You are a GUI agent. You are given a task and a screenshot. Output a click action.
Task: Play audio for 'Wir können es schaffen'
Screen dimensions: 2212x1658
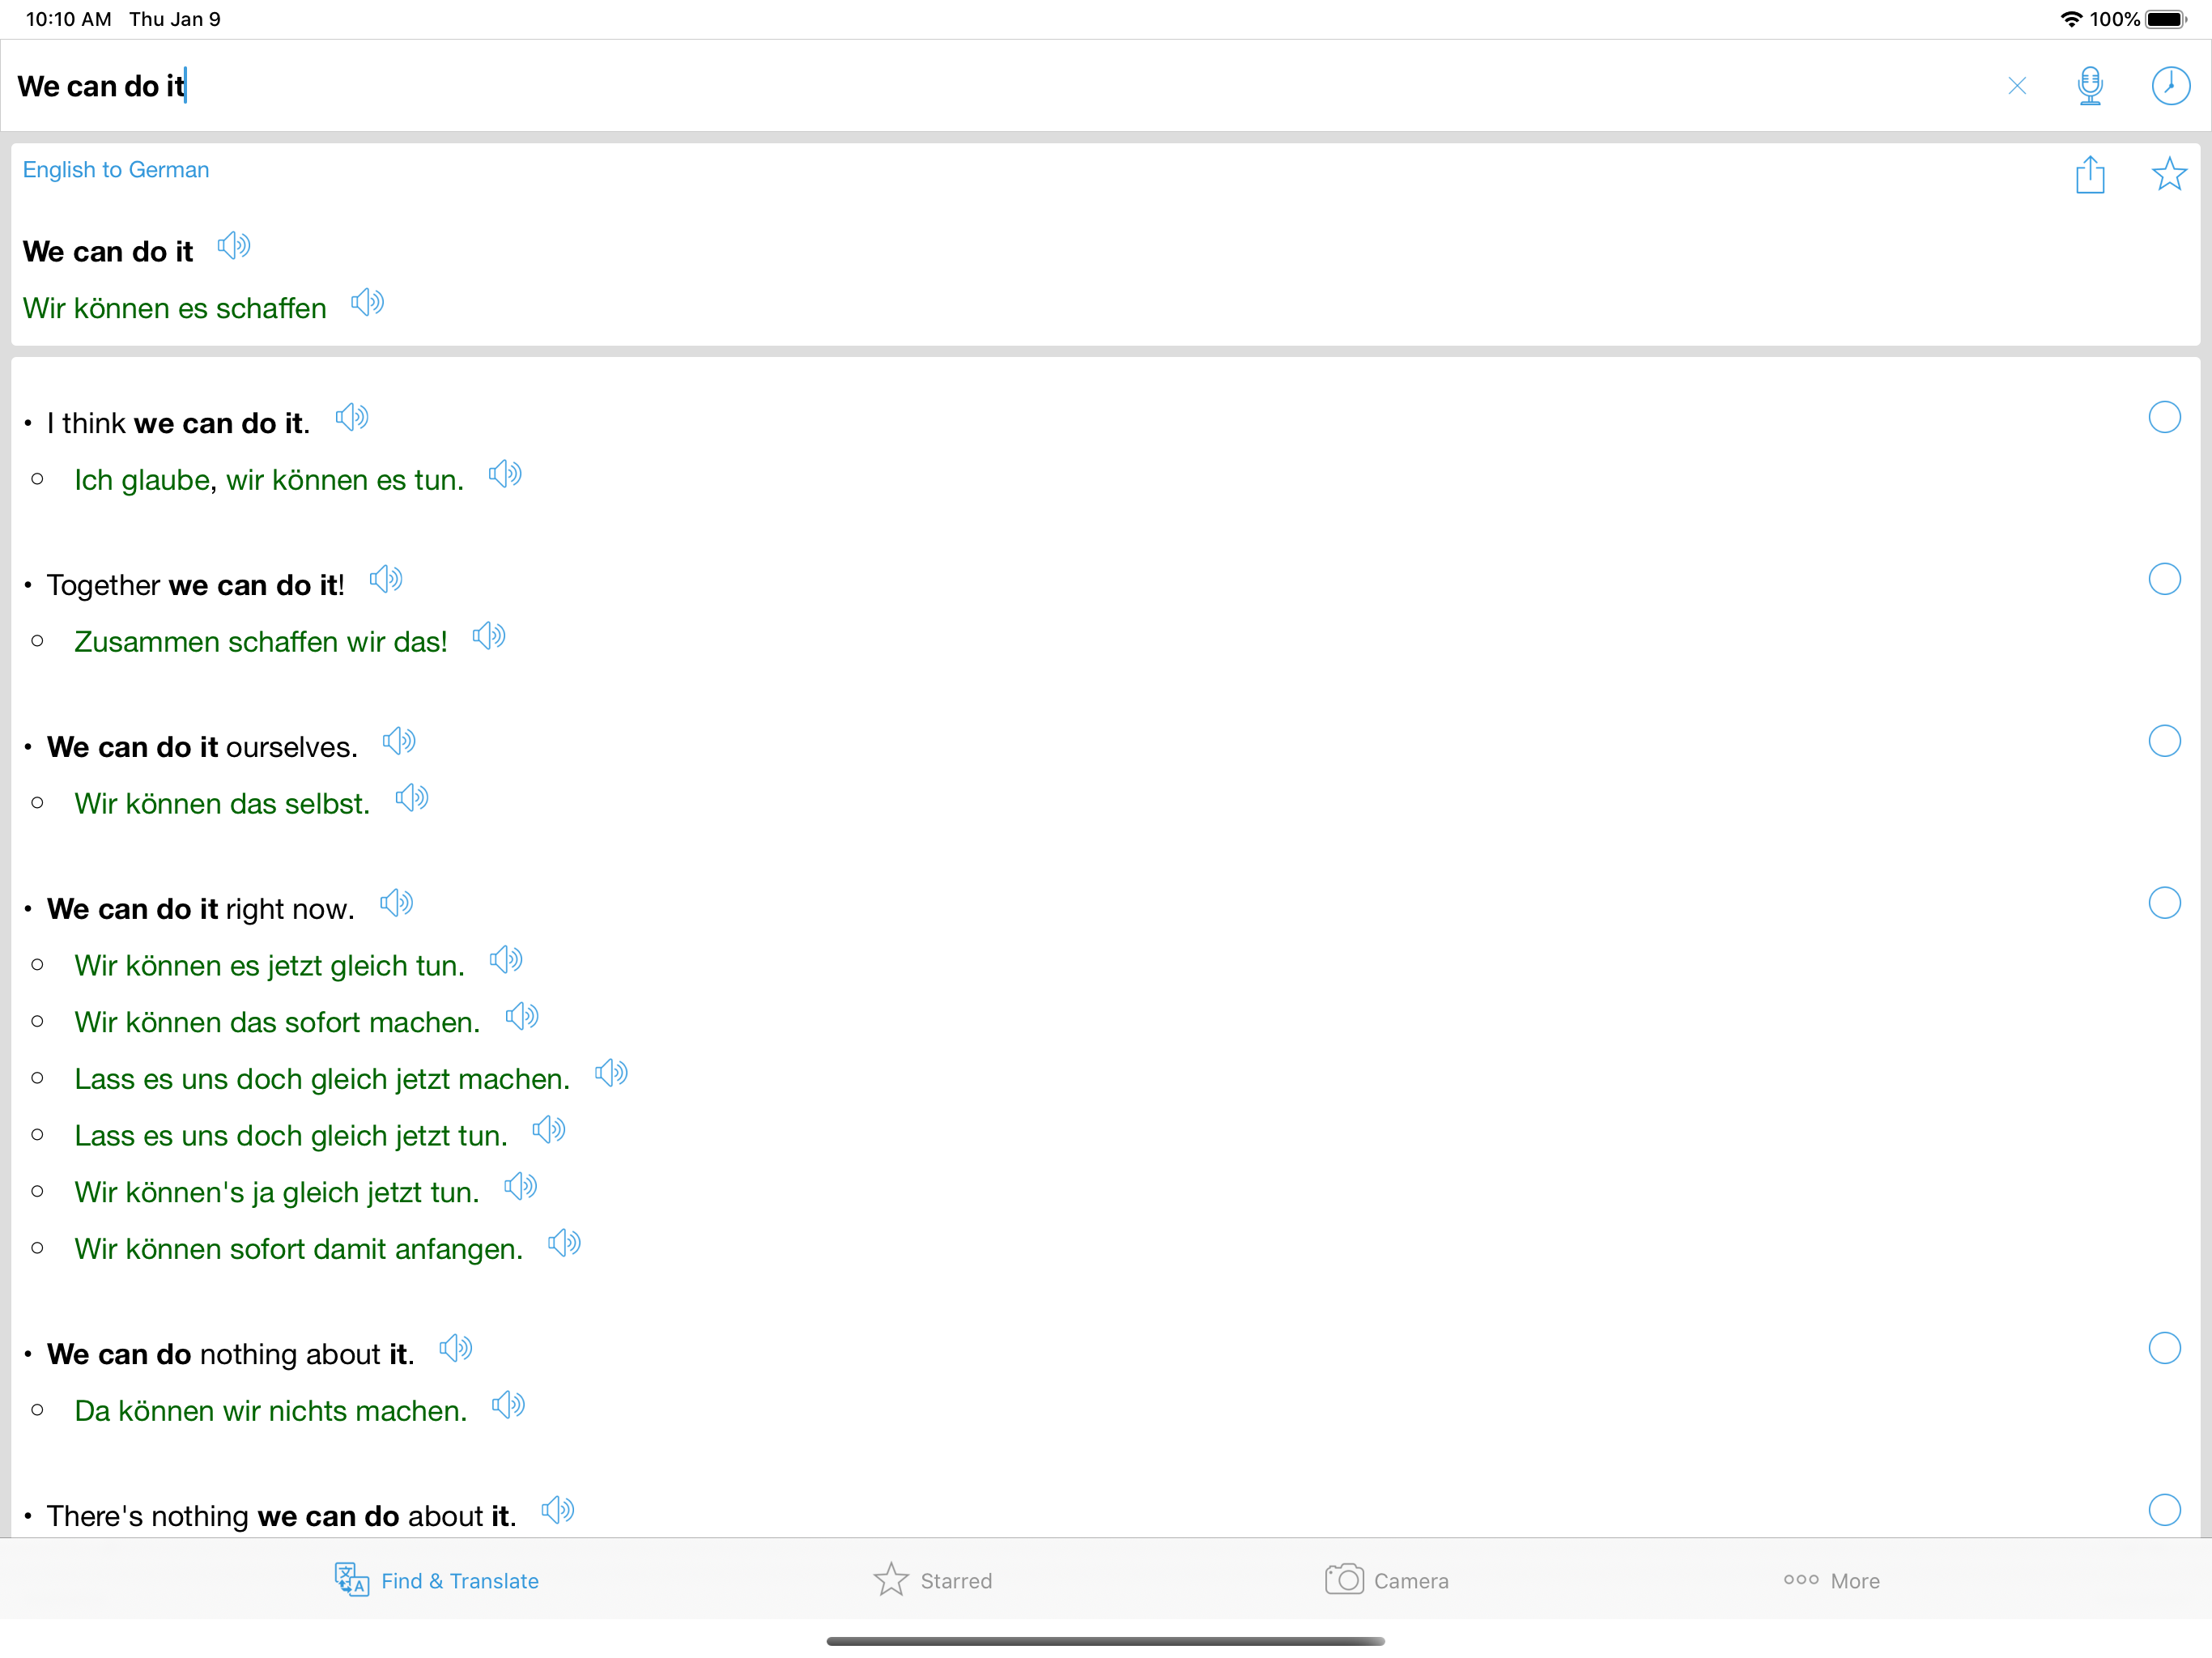point(367,302)
